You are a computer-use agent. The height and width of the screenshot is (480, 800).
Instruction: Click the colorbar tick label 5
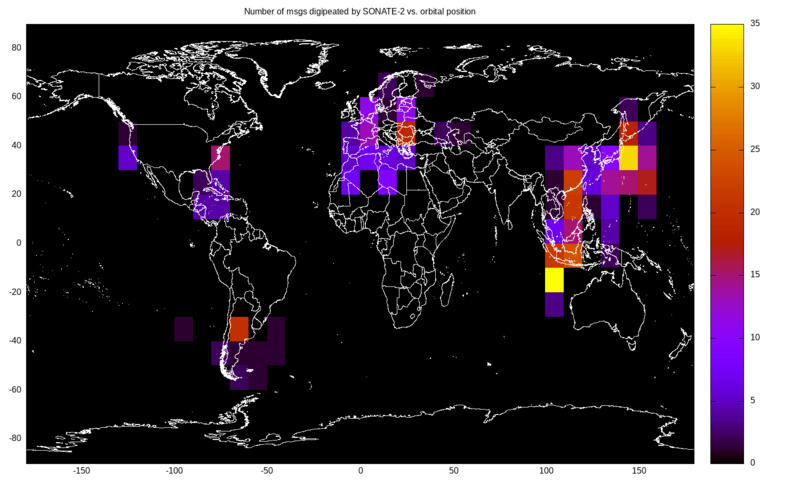pyautogui.click(x=753, y=400)
